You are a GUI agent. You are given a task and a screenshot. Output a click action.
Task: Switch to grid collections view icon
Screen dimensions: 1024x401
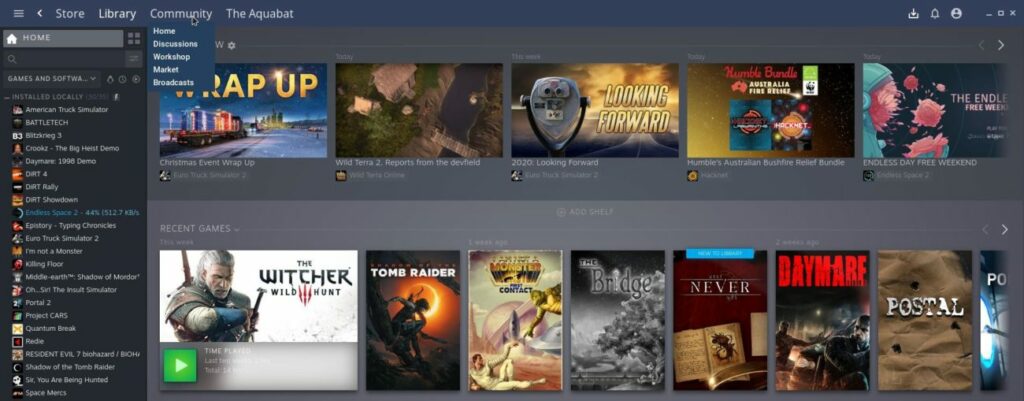coord(134,38)
